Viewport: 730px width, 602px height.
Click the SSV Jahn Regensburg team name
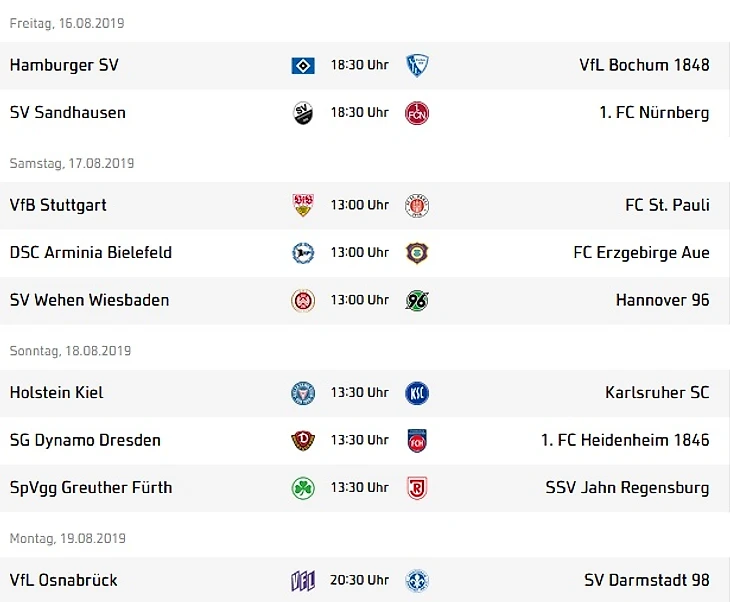[x=627, y=487]
